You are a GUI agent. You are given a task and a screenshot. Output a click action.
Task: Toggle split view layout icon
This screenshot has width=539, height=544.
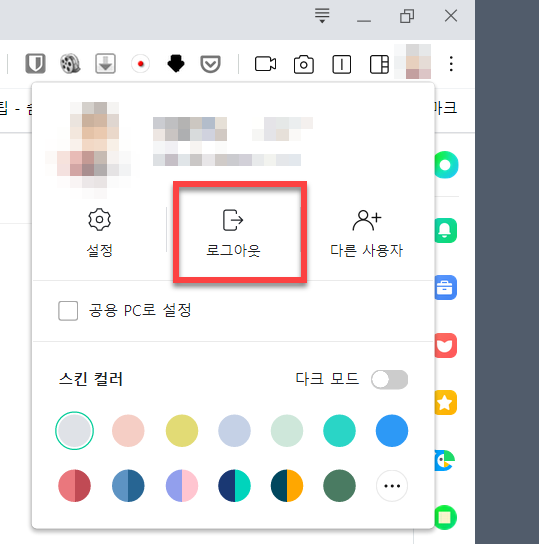[379, 64]
